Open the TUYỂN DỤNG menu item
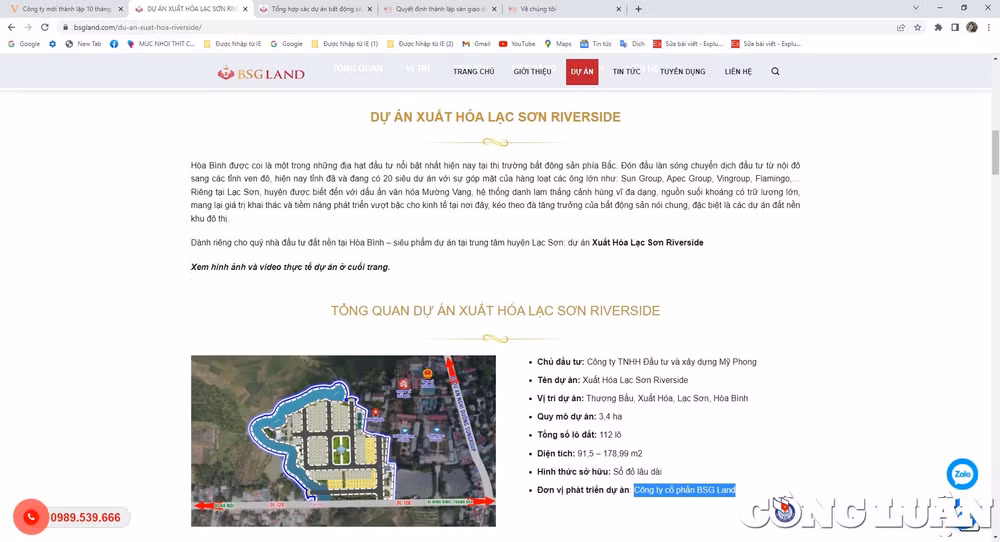 [682, 71]
